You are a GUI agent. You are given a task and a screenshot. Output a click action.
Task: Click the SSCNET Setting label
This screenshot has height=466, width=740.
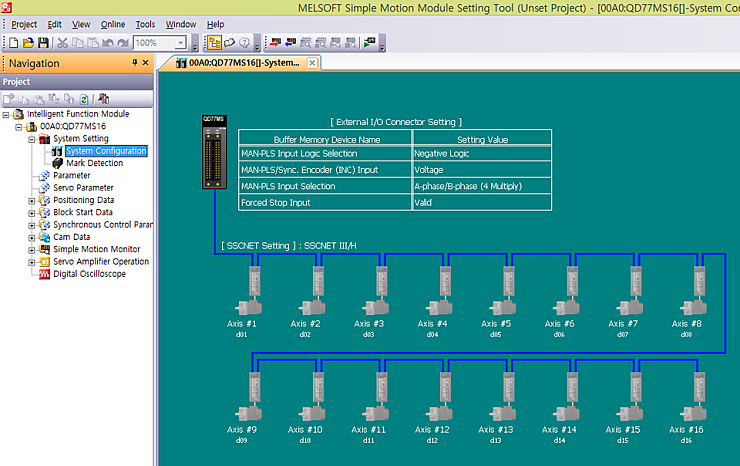coord(289,246)
